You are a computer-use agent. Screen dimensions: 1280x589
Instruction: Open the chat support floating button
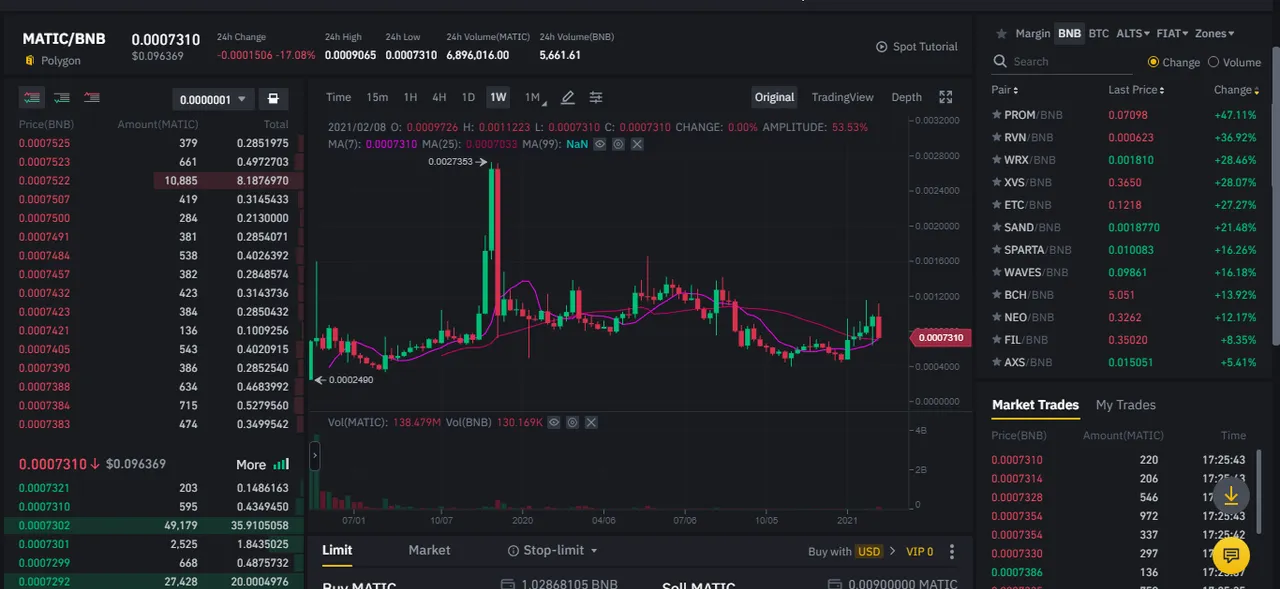click(x=1231, y=555)
